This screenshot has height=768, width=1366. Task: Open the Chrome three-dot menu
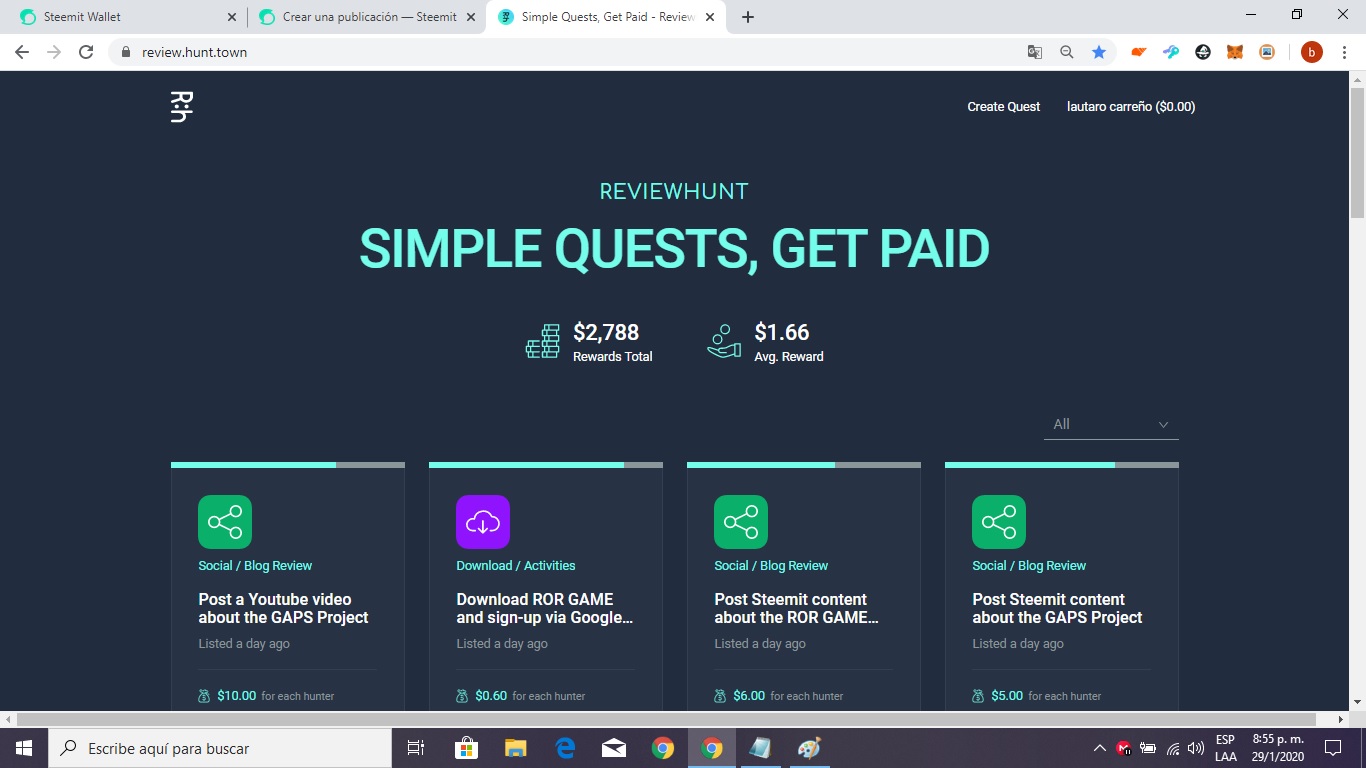(1344, 52)
